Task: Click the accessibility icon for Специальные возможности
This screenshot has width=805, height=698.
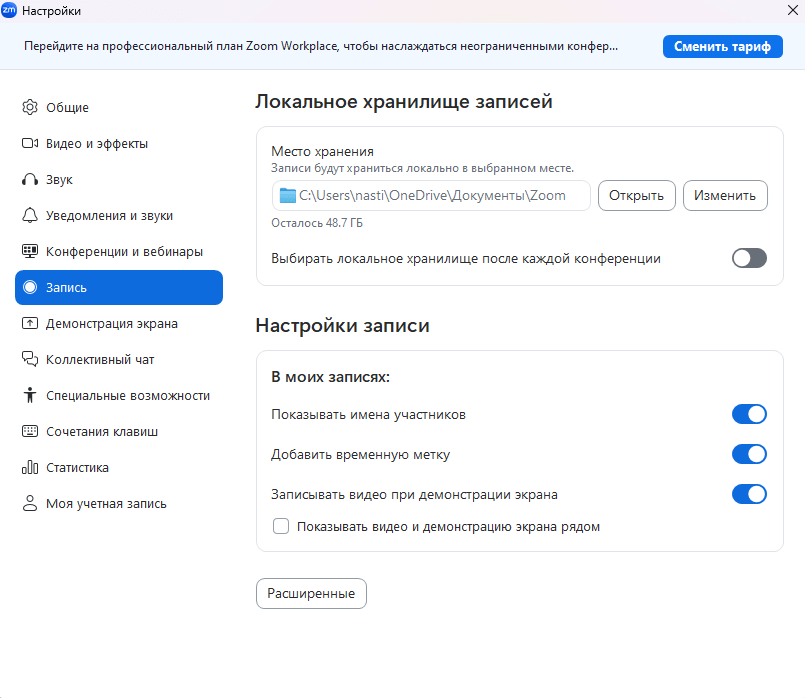Action: click(30, 396)
